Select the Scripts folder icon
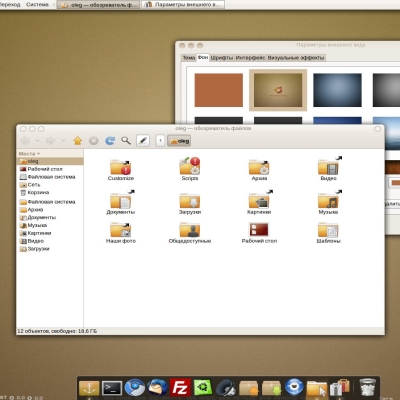Image resolution: width=400 pixels, height=400 pixels. 190,166
